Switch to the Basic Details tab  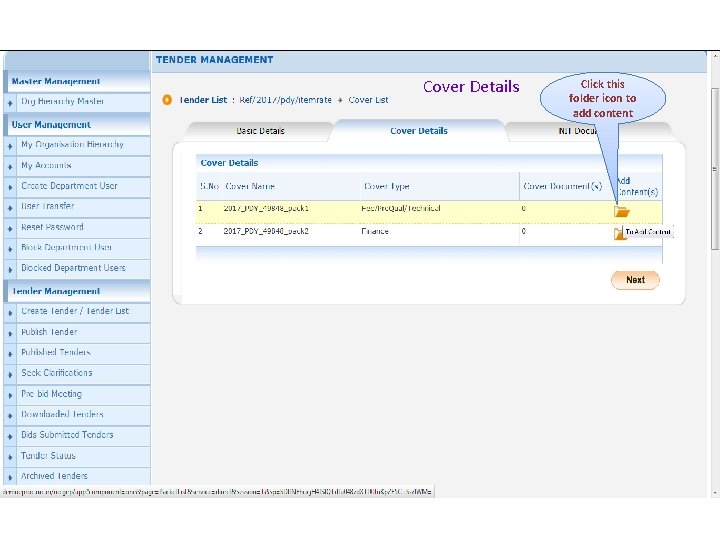pos(260,131)
